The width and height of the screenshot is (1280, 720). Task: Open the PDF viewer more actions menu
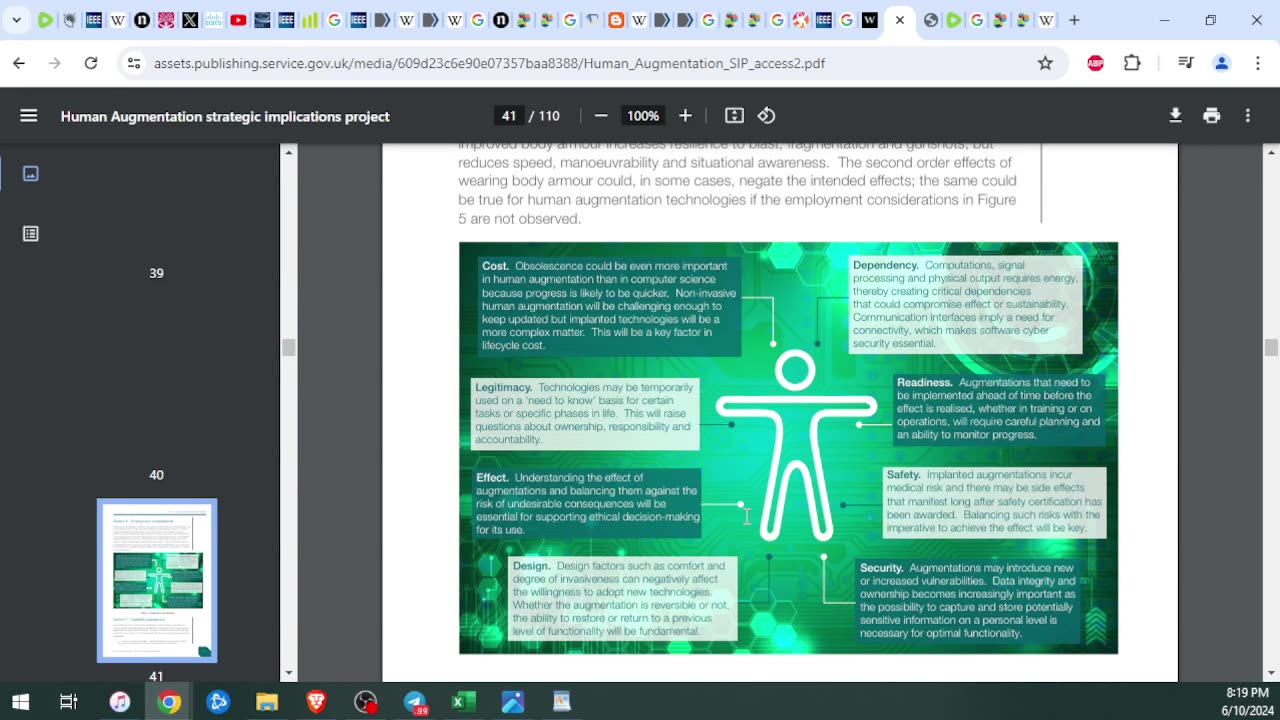point(1248,116)
